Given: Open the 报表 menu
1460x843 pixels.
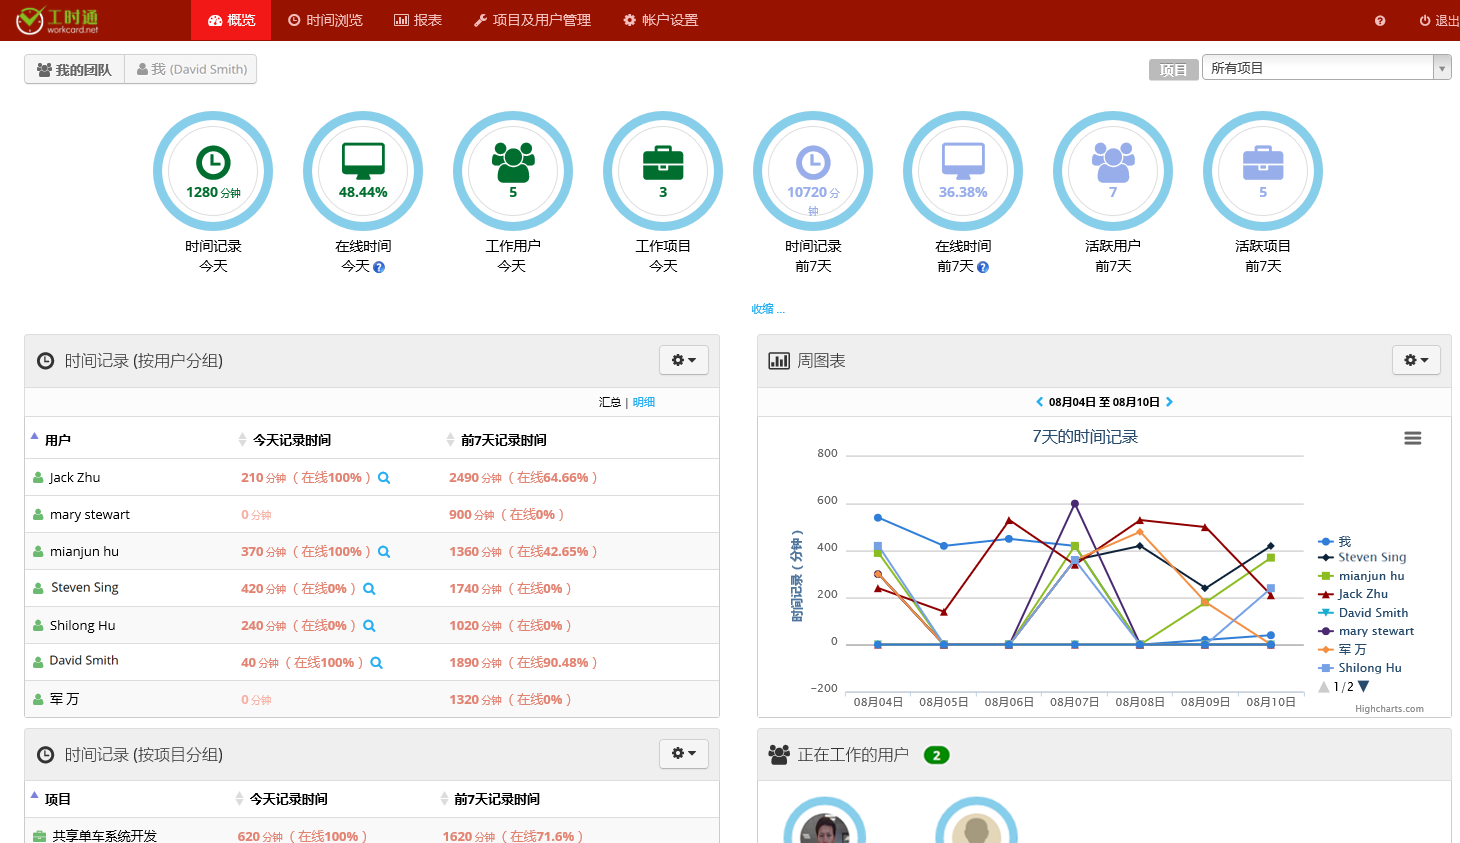Looking at the screenshot, I should pyautogui.click(x=418, y=20).
